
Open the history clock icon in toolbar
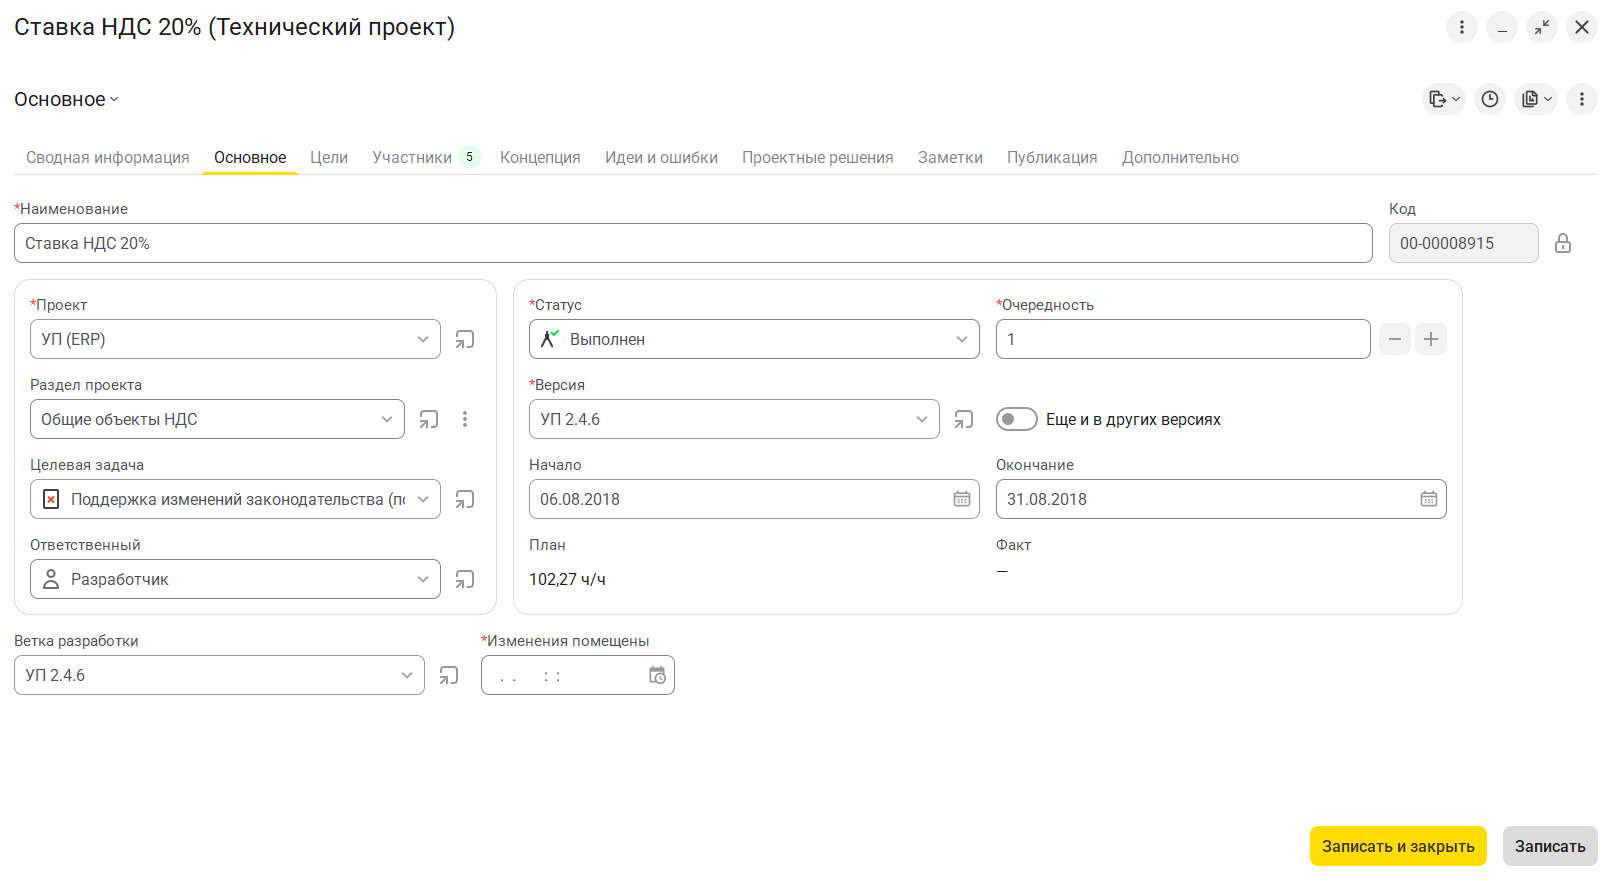tap(1490, 99)
